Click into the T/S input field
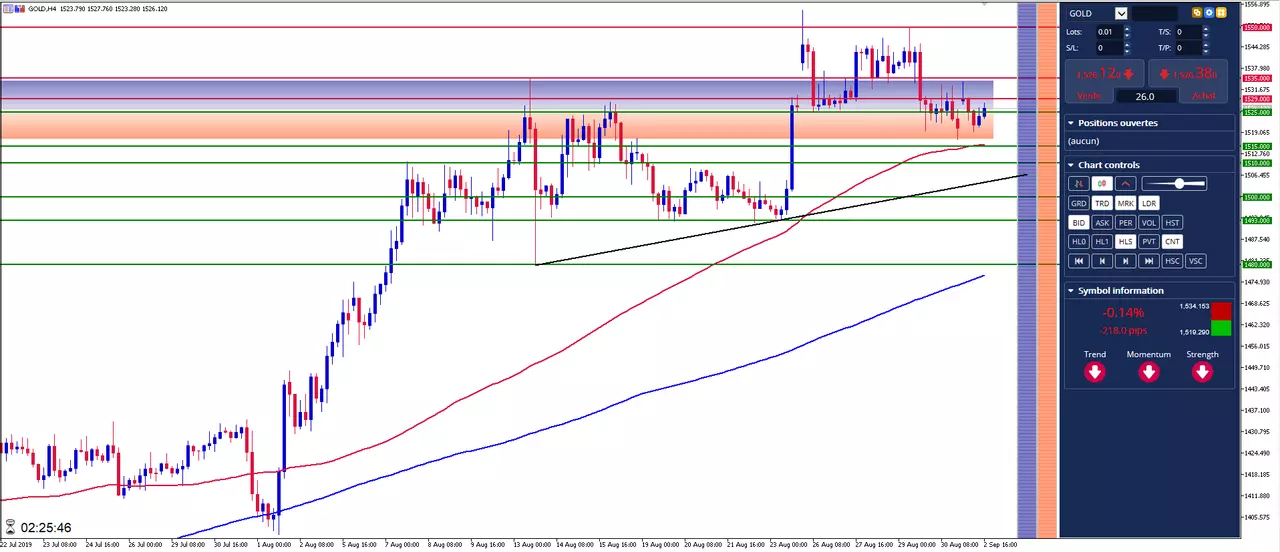Image resolution: width=1280 pixels, height=552 pixels. click(x=1188, y=32)
